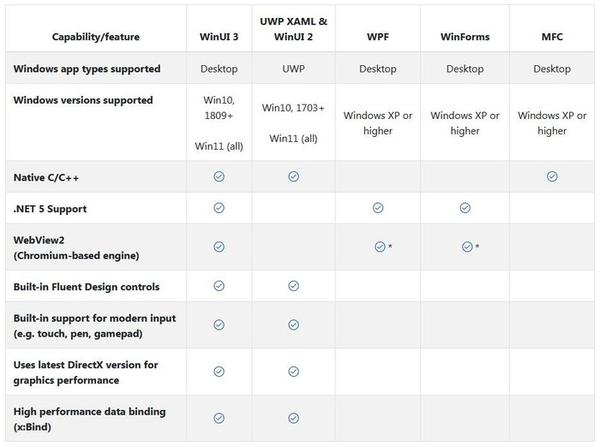The width and height of the screenshot is (600, 447).
Task: Click the .NET 5 Support checkmark under WinForms
Action: [x=465, y=208]
